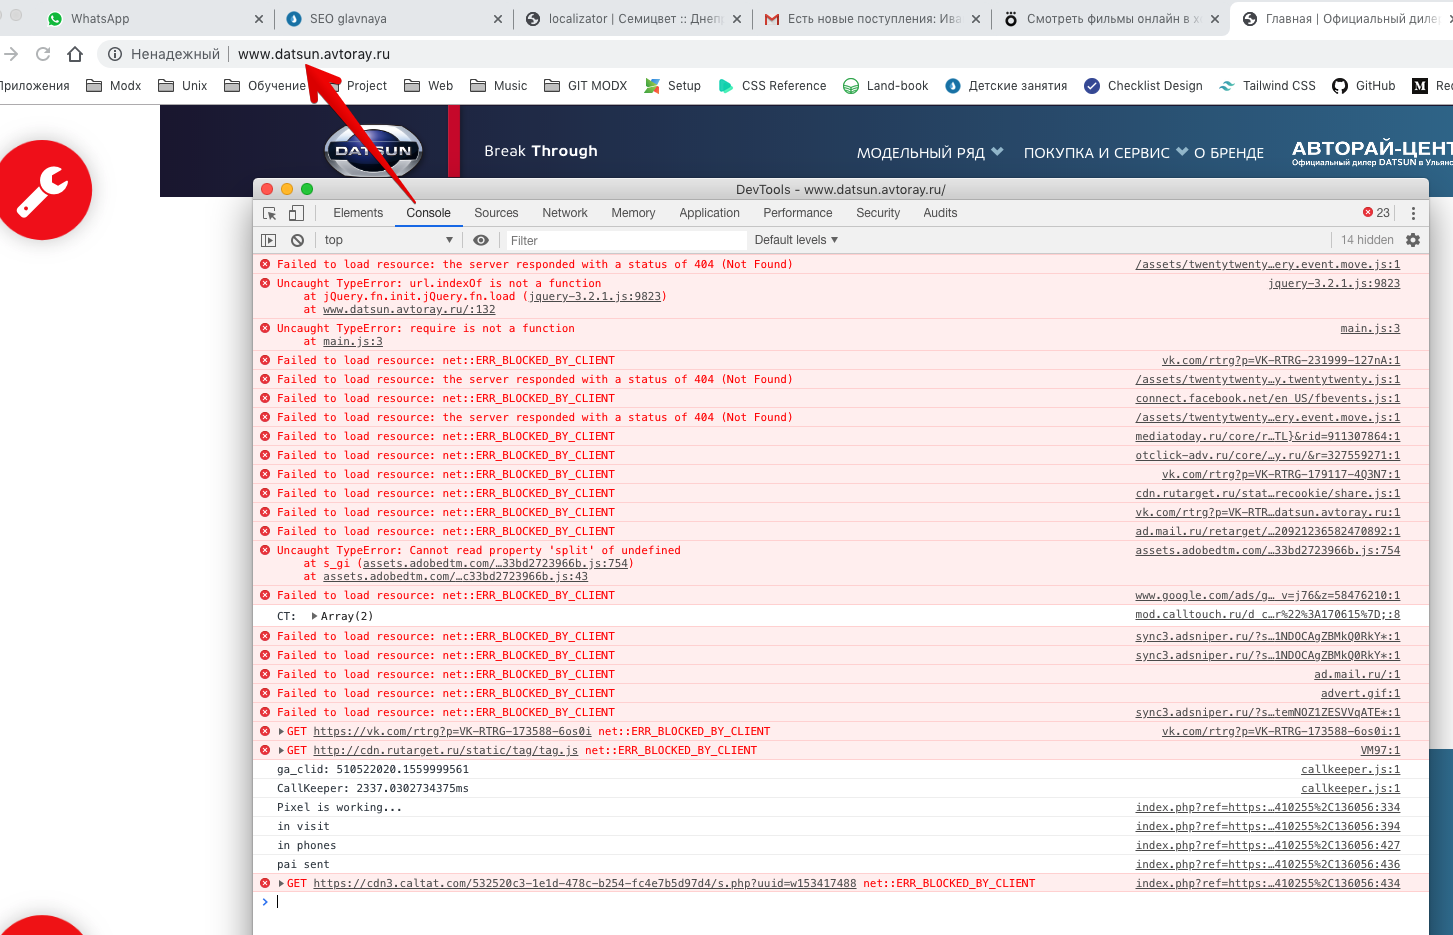This screenshot has width=1453, height=935.
Task: Click the inspect element picker icon in DevTools
Action: 269,213
